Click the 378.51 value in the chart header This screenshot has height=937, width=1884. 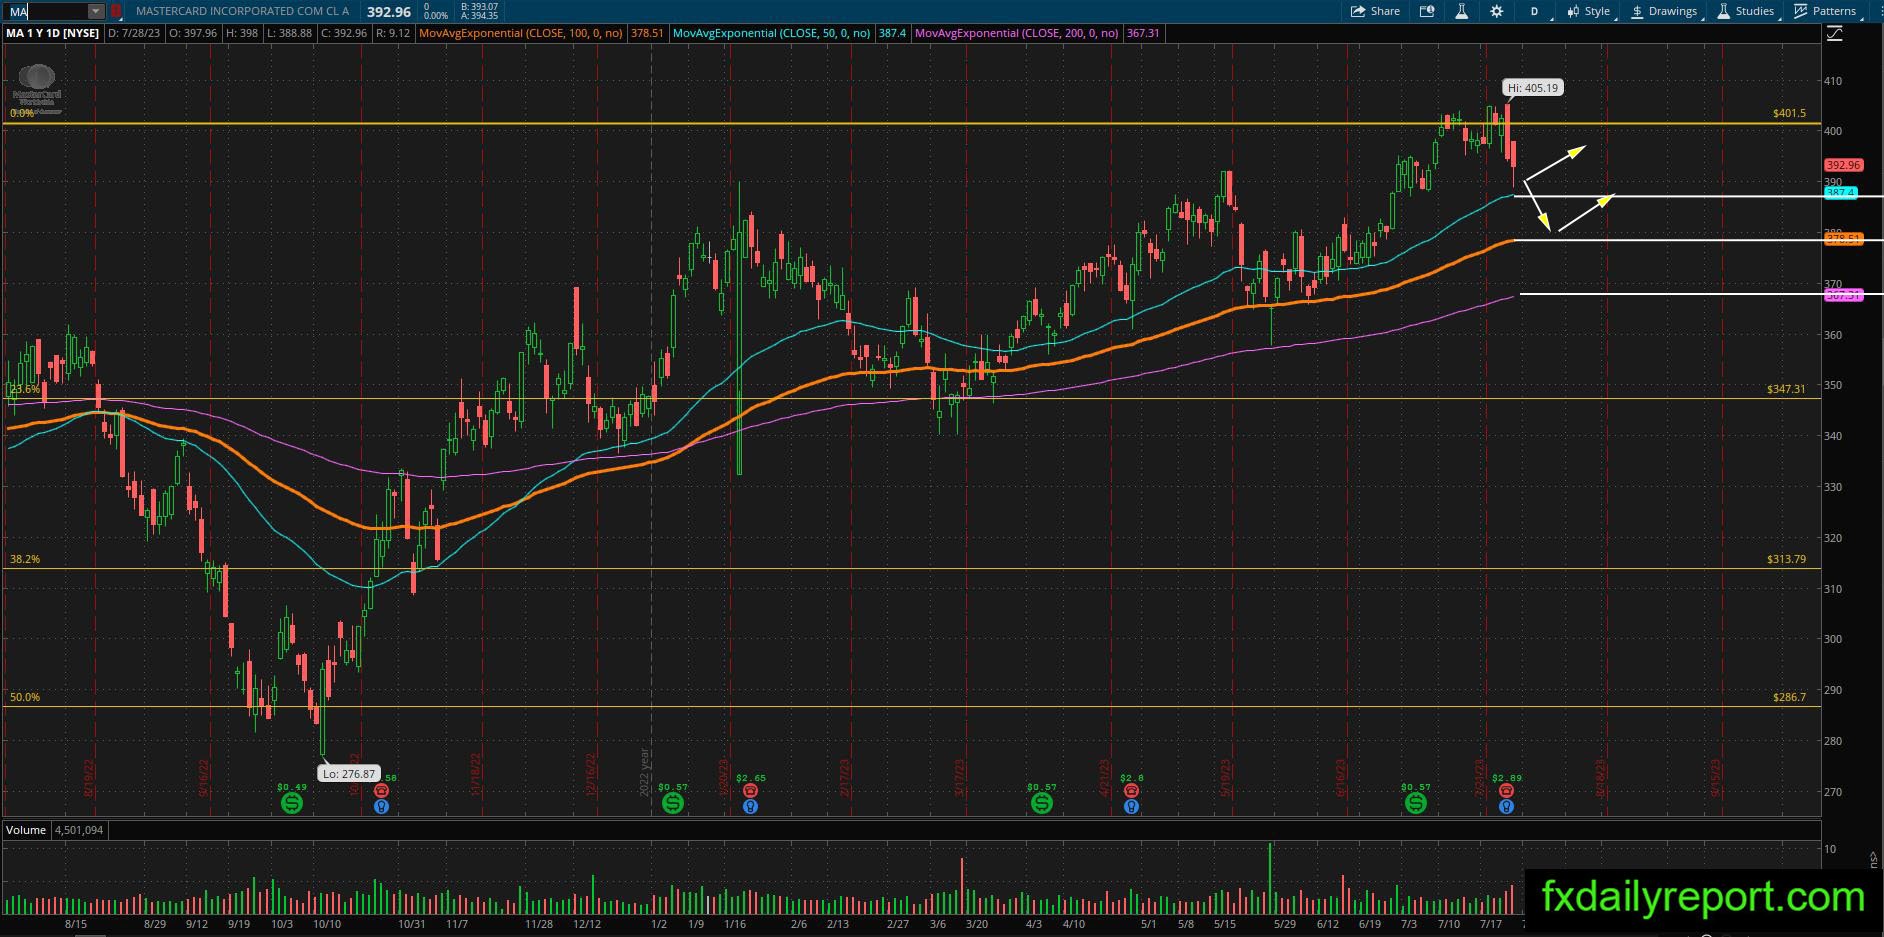(x=648, y=33)
